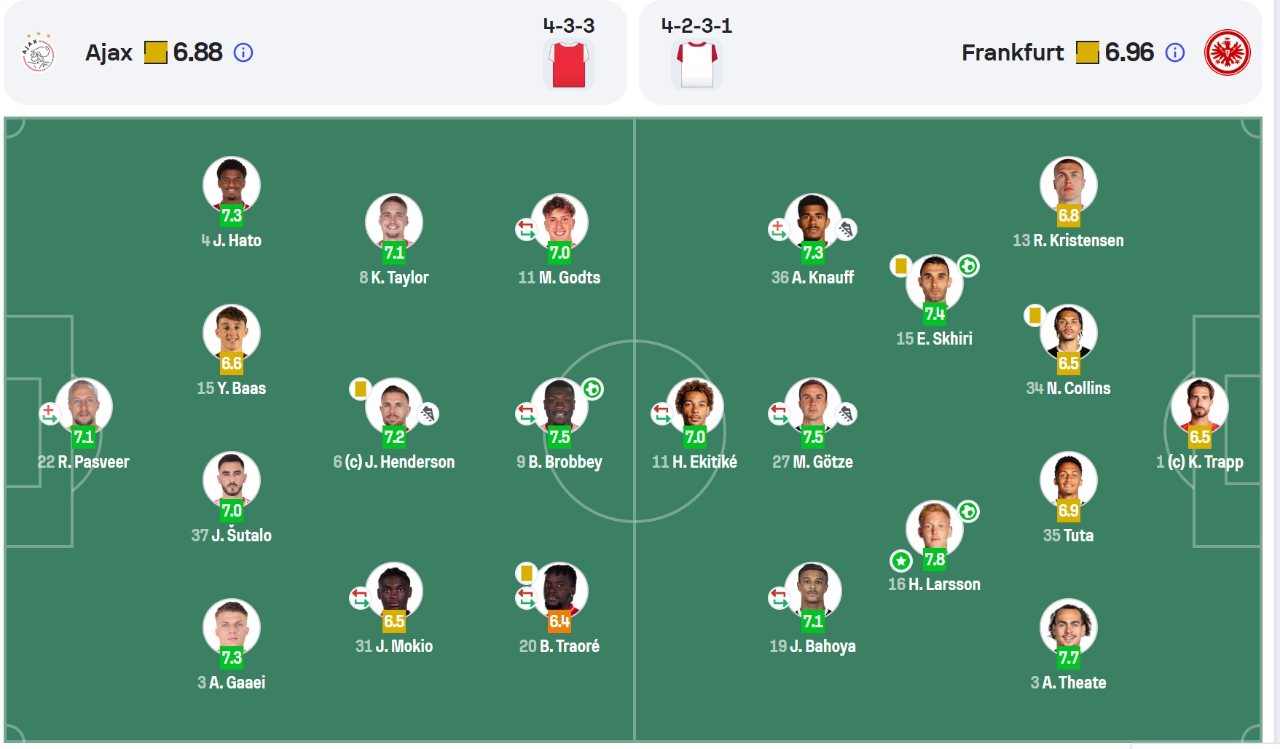Click Pasveer's injury substitution icon
1280x749 pixels.
point(50,413)
